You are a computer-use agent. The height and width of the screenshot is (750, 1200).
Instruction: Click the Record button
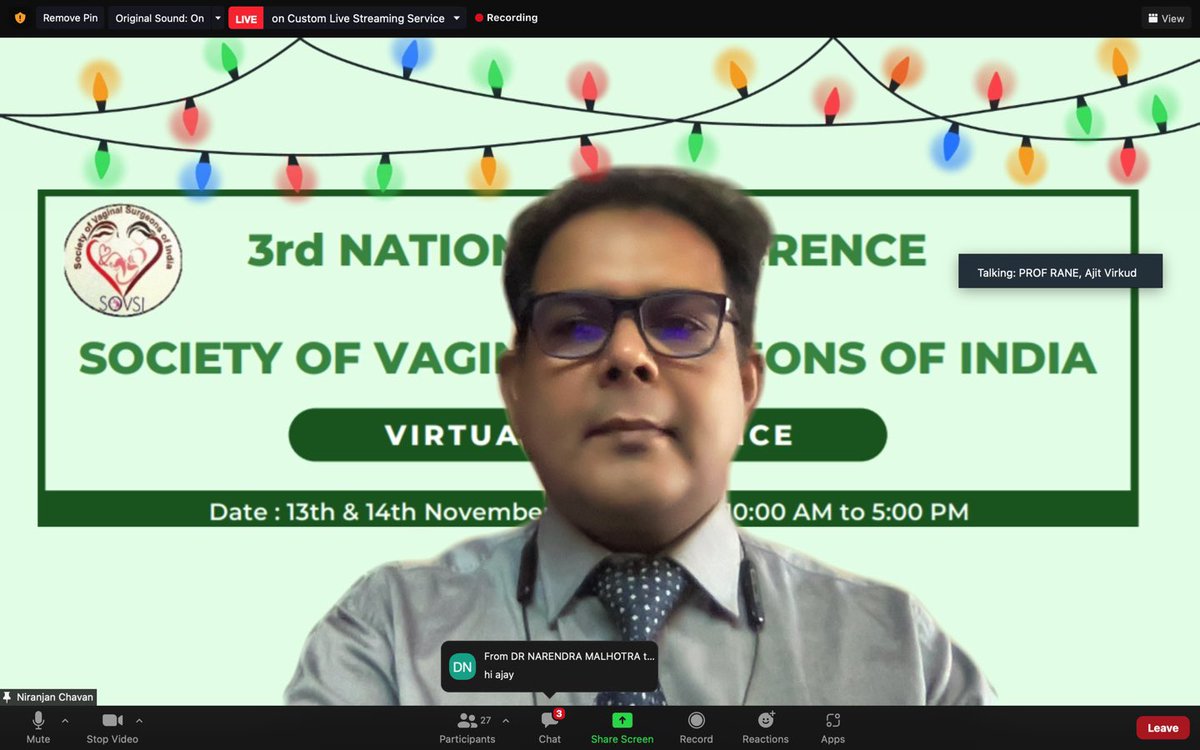(x=696, y=728)
